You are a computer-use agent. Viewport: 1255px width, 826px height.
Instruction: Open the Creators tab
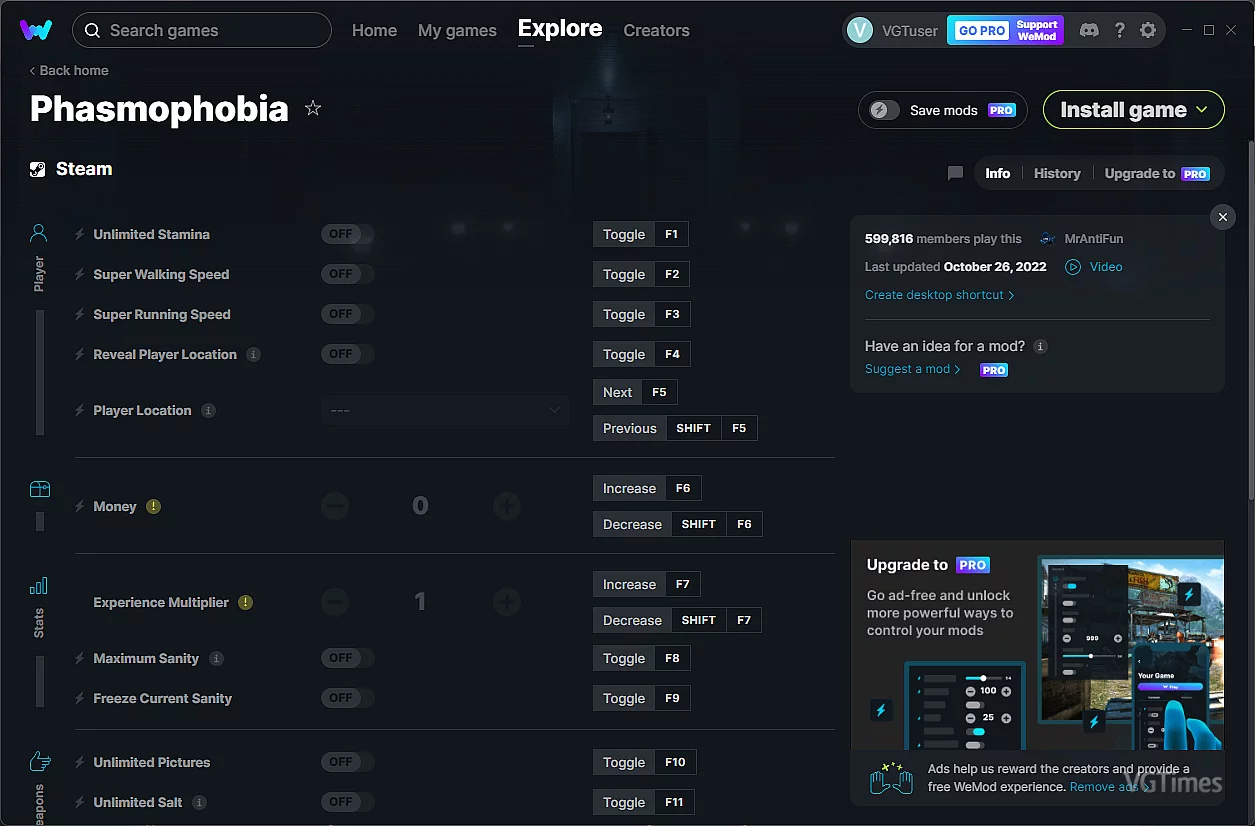[656, 30]
